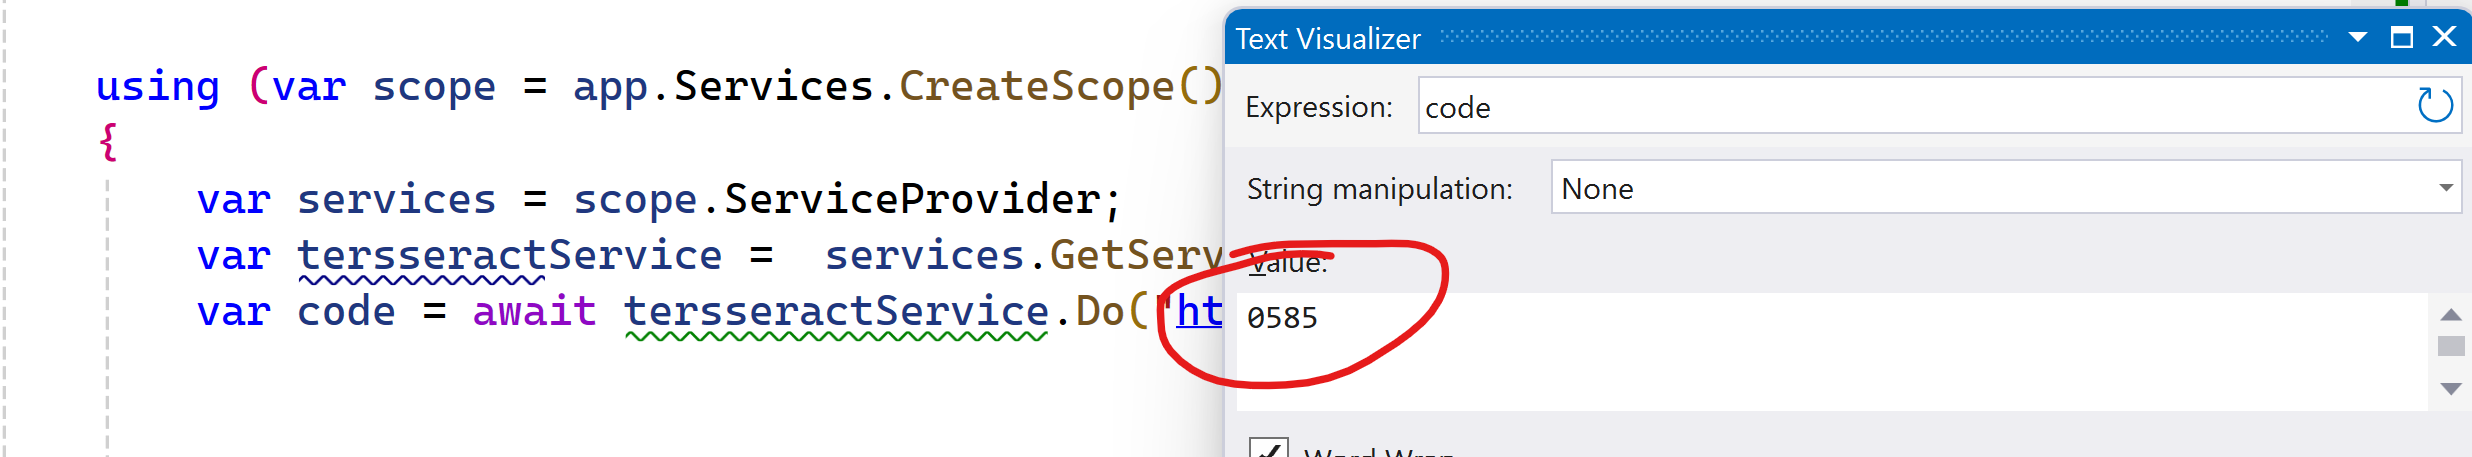Click the await keyword
This screenshot has height=457, width=2472.
pyautogui.click(x=534, y=312)
